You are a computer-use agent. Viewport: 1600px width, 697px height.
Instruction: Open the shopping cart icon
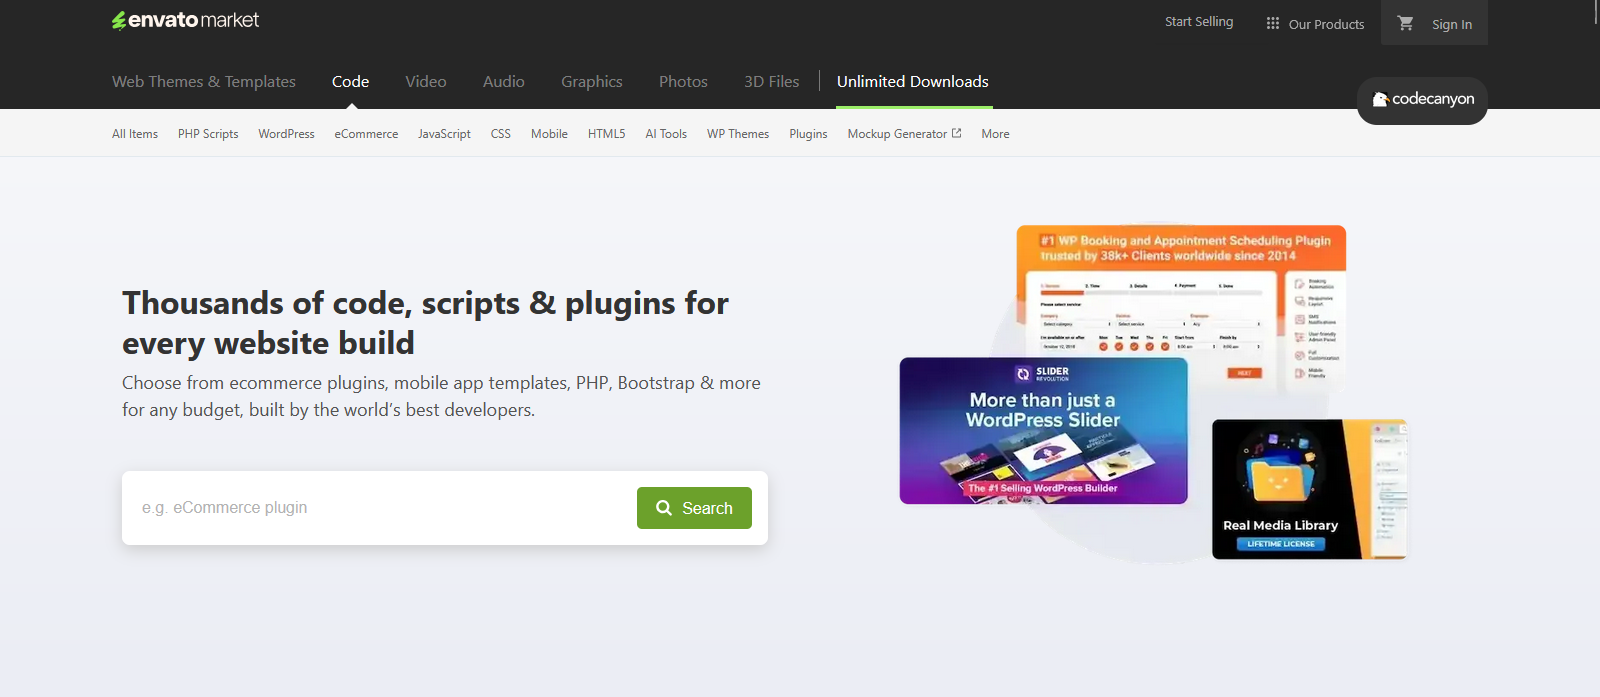[x=1405, y=23]
